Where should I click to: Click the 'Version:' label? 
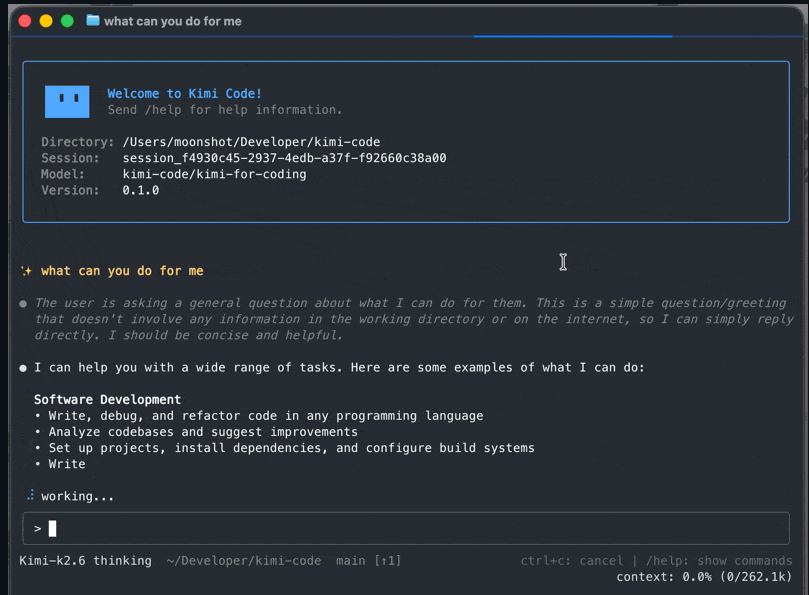(x=70, y=190)
